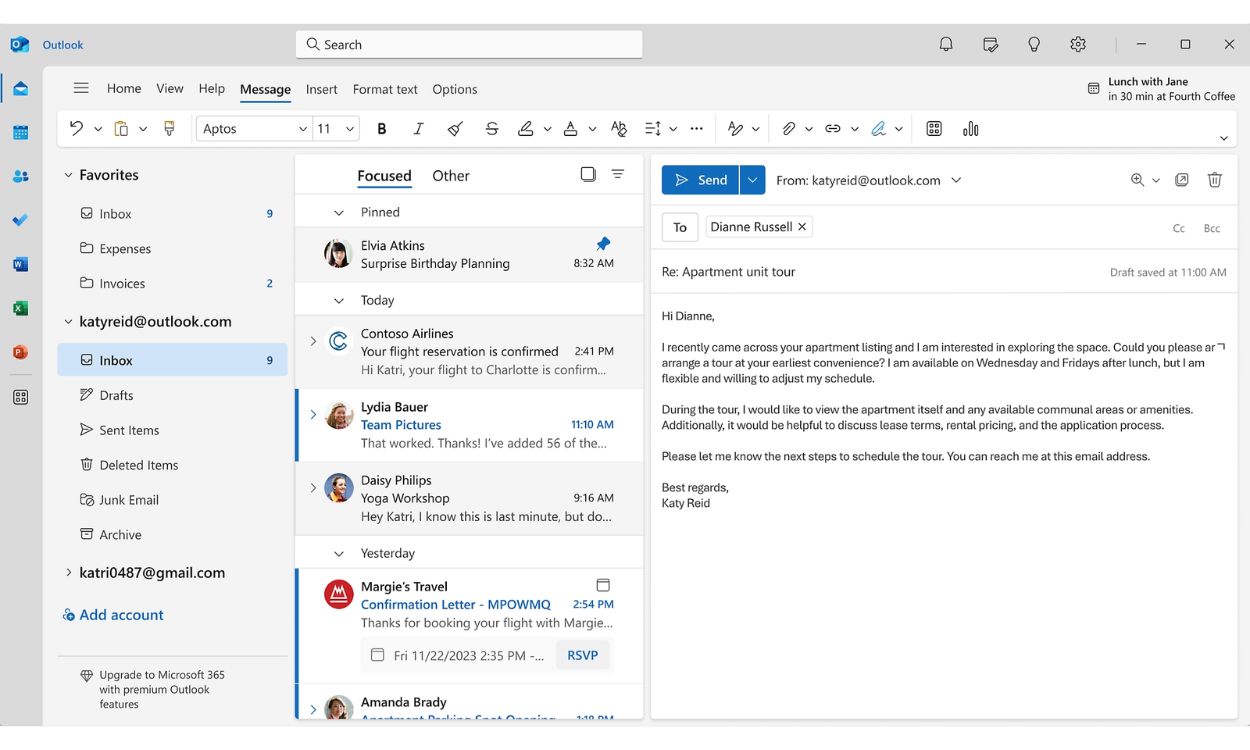Click the line spacing icon
Viewport: 1250px width, 750px height.
653,129
